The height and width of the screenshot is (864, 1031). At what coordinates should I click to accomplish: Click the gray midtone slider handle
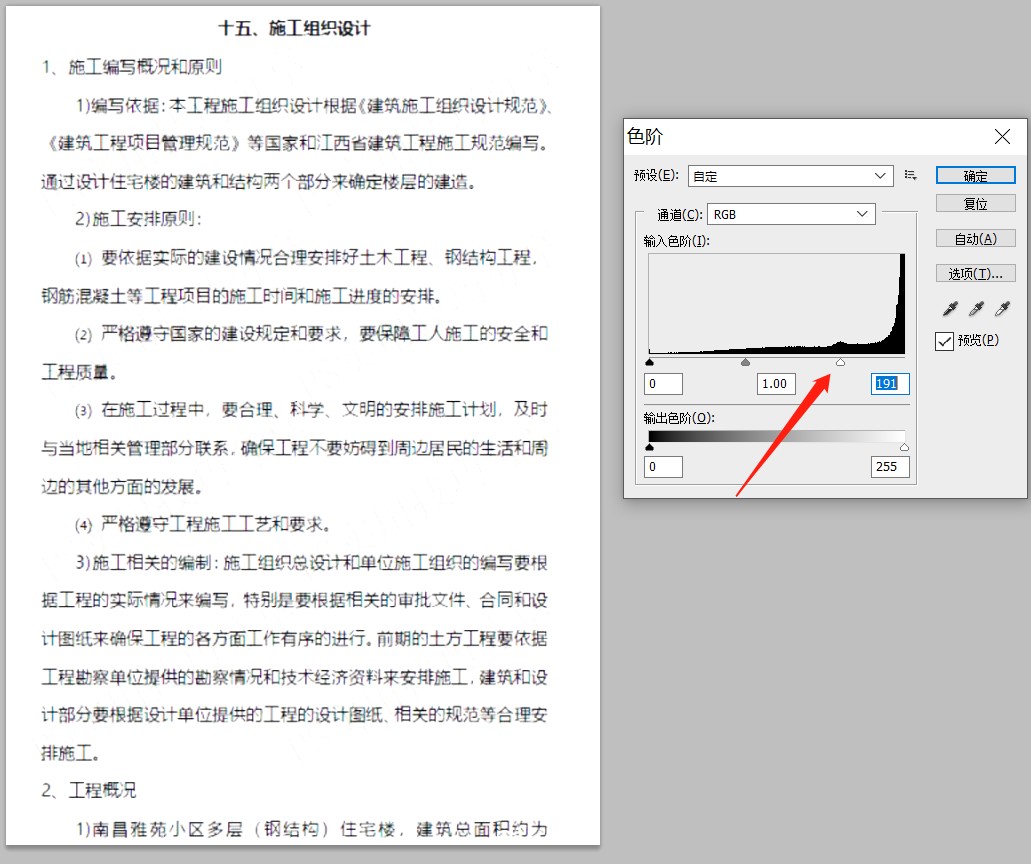click(x=746, y=362)
